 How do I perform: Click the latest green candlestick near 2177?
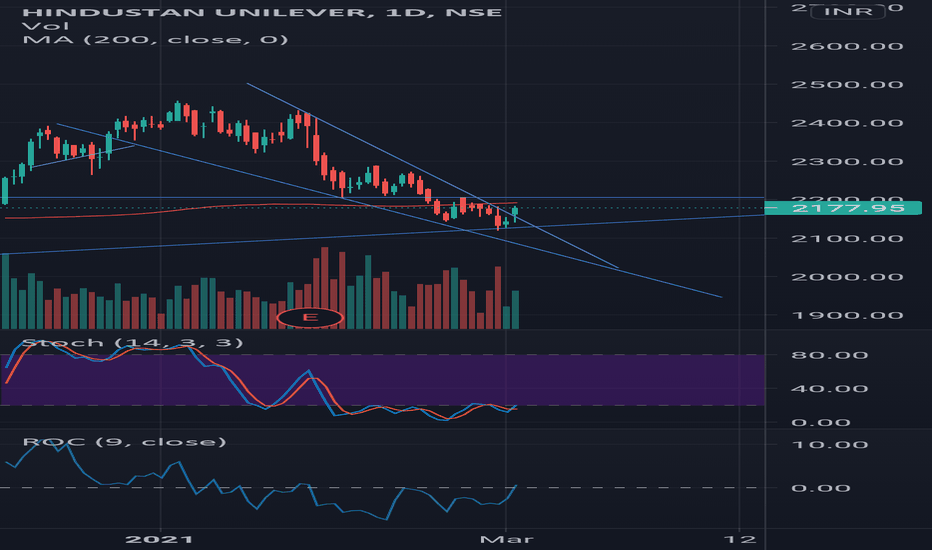point(515,213)
